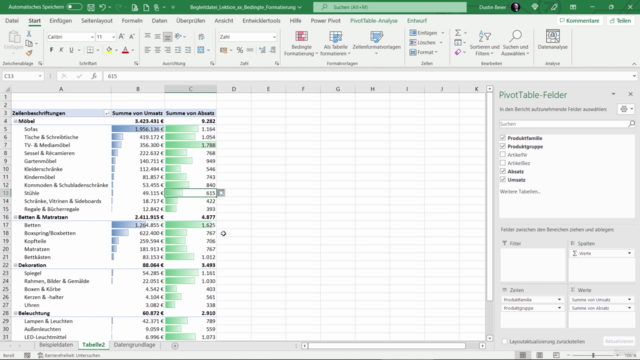The width and height of the screenshot is (640, 360).
Task: Enable Layoutaktualisierung zurückstellen checkbox
Action: pyautogui.click(x=505, y=341)
